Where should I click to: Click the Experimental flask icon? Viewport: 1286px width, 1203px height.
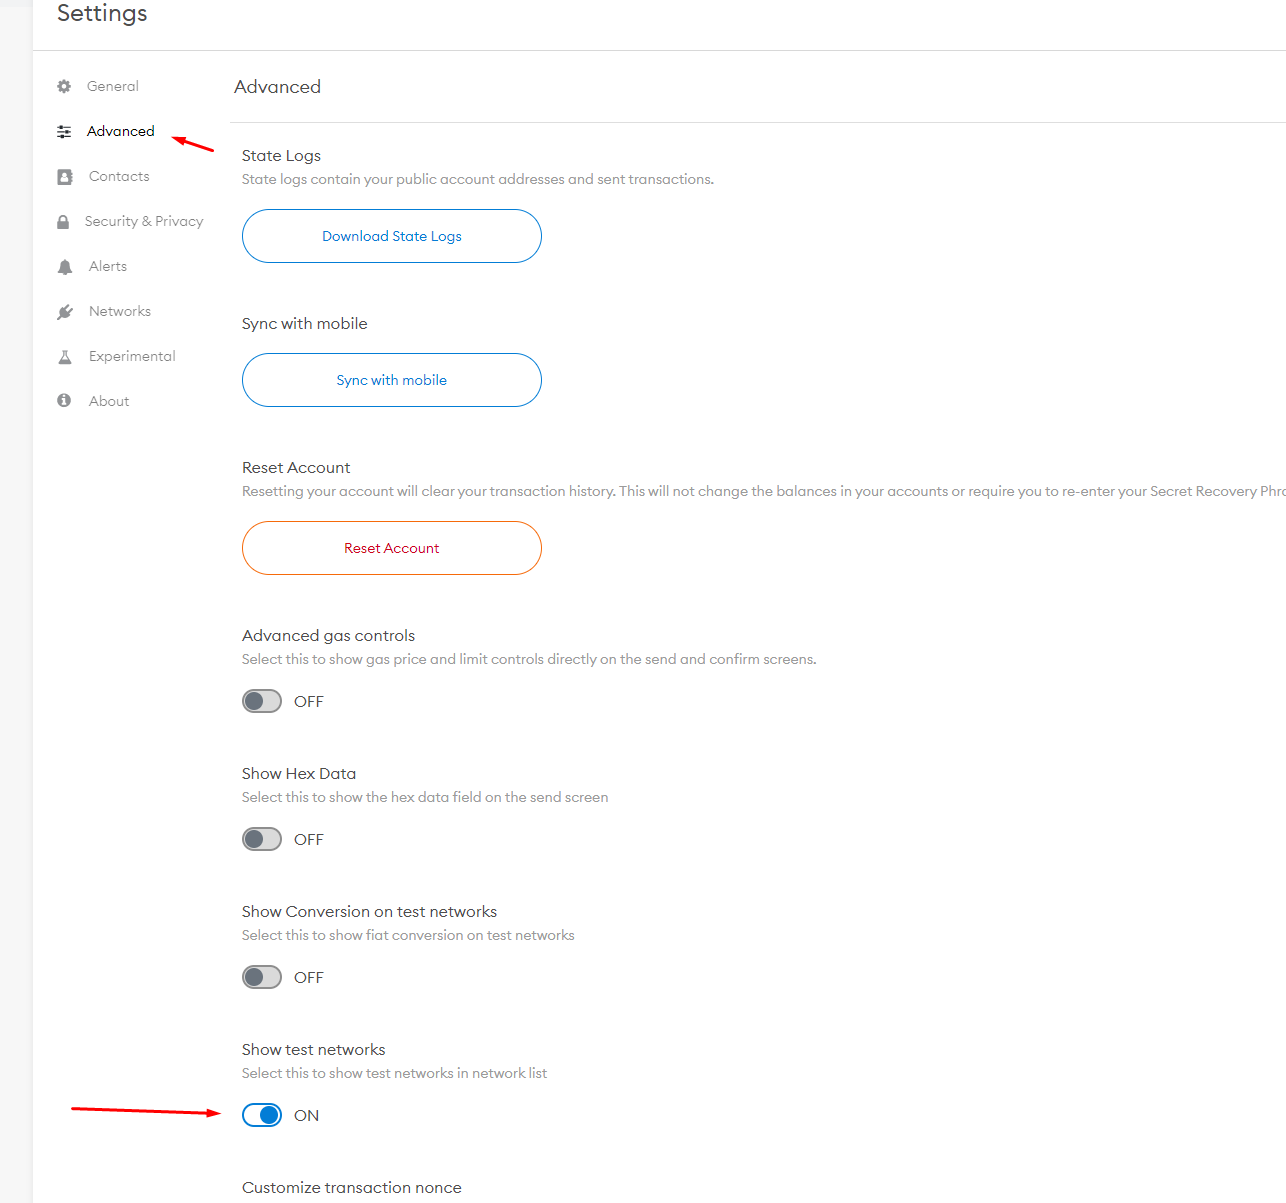(65, 357)
